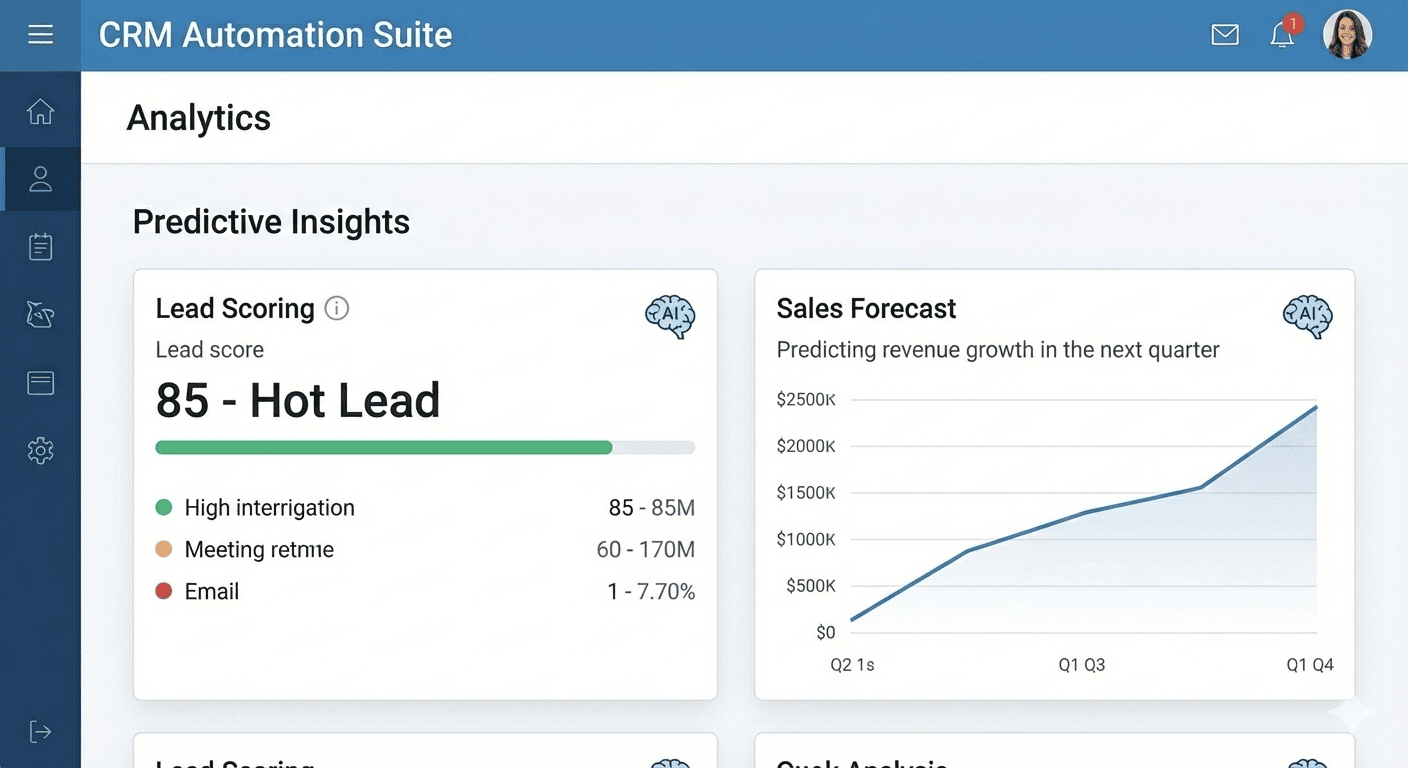Click the green lead score progress bar

click(384, 448)
